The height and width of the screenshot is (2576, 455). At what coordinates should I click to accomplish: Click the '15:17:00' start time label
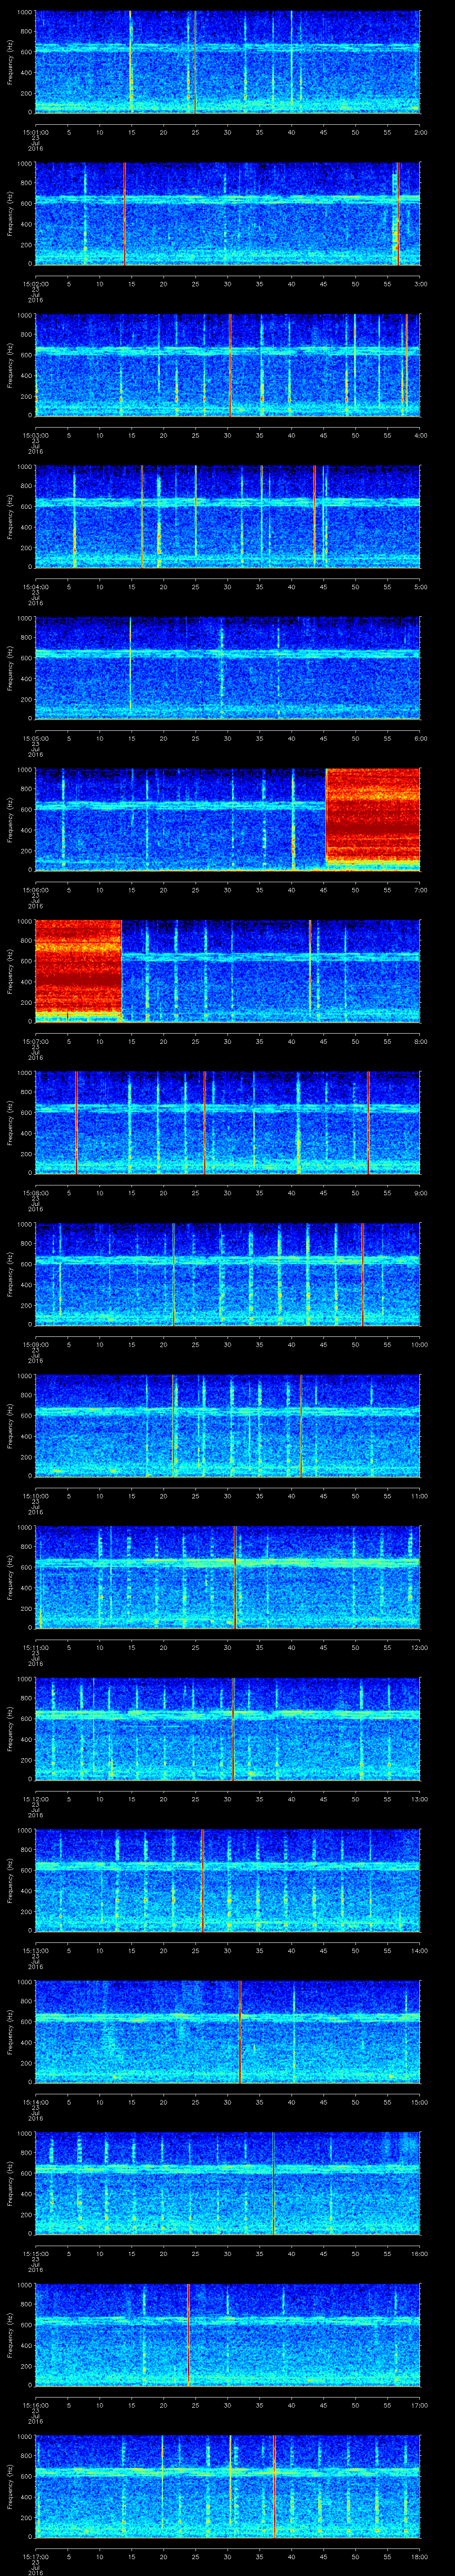(35, 2556)
